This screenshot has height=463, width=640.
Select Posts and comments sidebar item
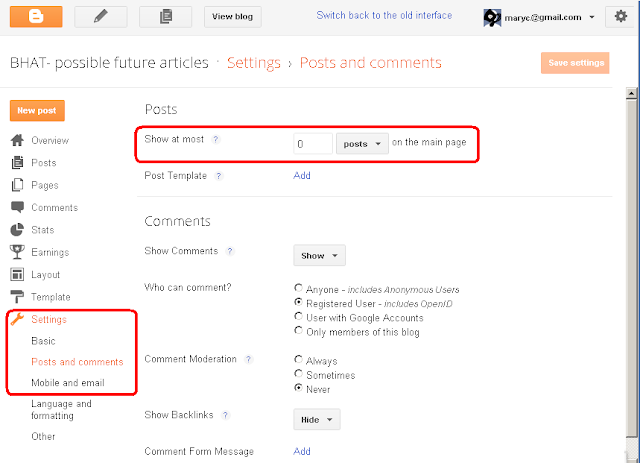77,362
